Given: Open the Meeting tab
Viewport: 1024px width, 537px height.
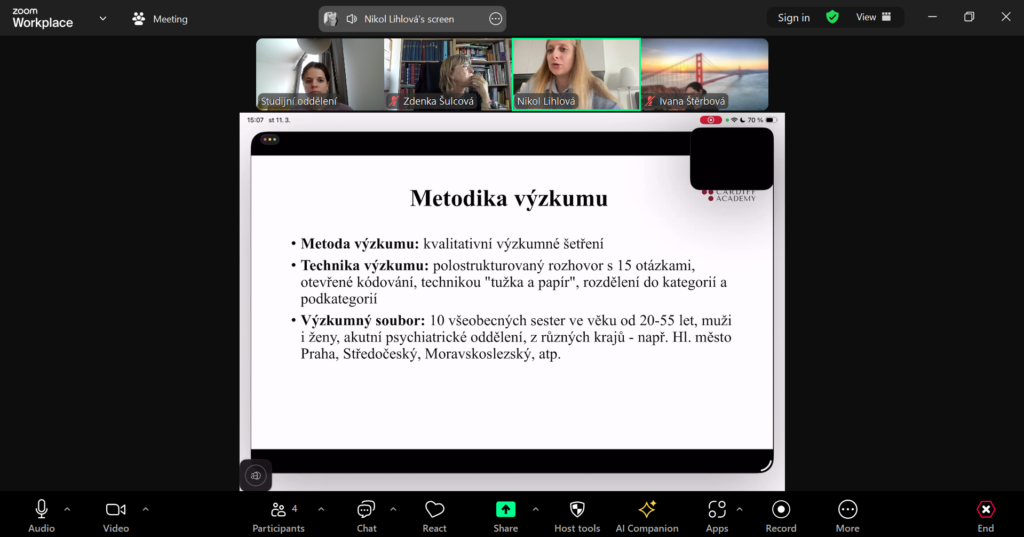Looking at the screenshot, I should click(x=160, y=18).
